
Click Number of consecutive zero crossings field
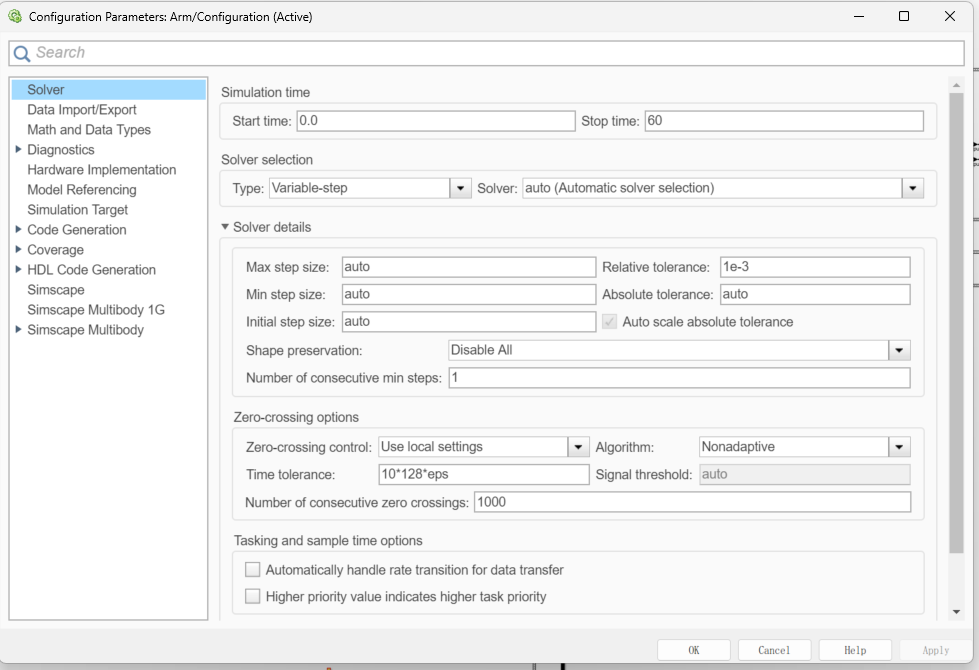tap(692, 502)
